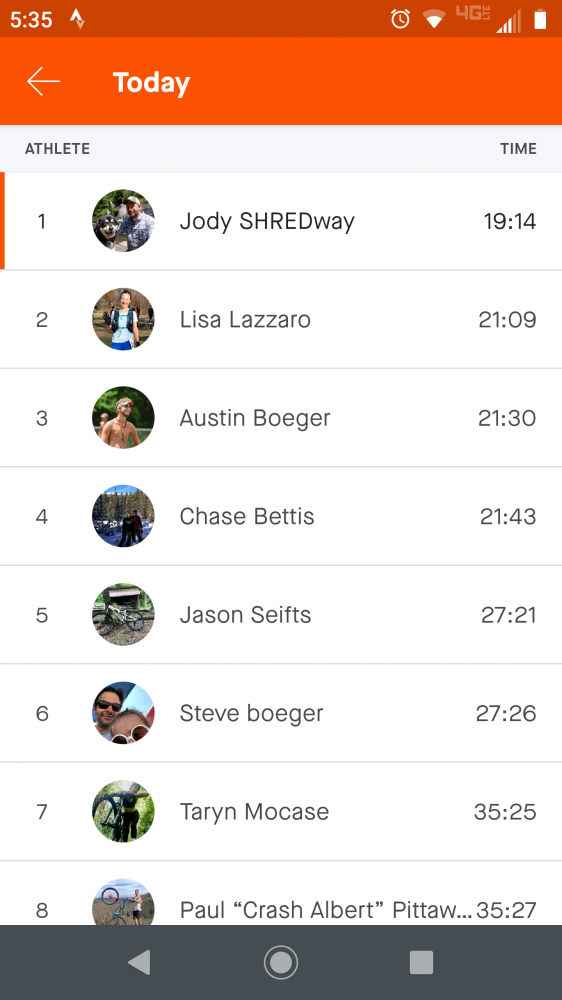The width and height of the screenshot is (562, 1000).
Task: Tap the ATHLETE column header
Action: coord(57,149)
